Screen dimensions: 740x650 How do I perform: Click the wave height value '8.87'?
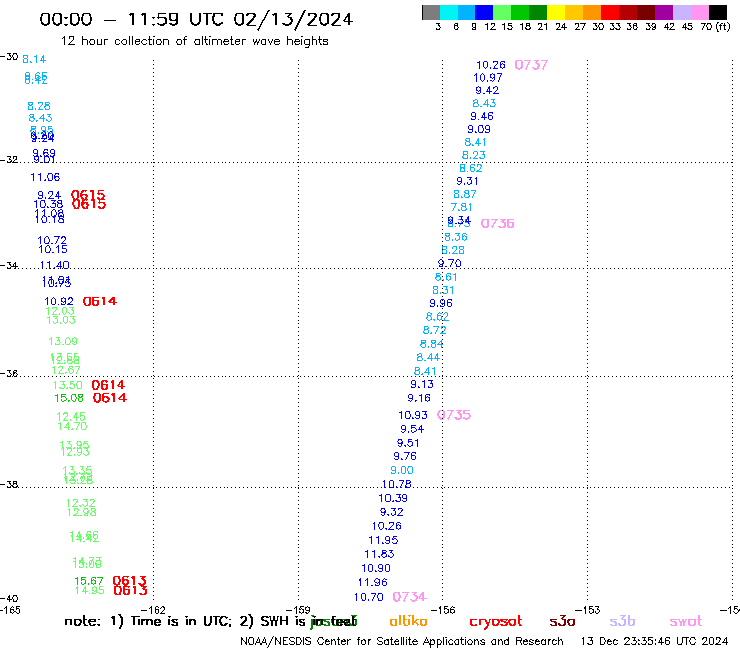pyautogui.click(x=465, y=194)
